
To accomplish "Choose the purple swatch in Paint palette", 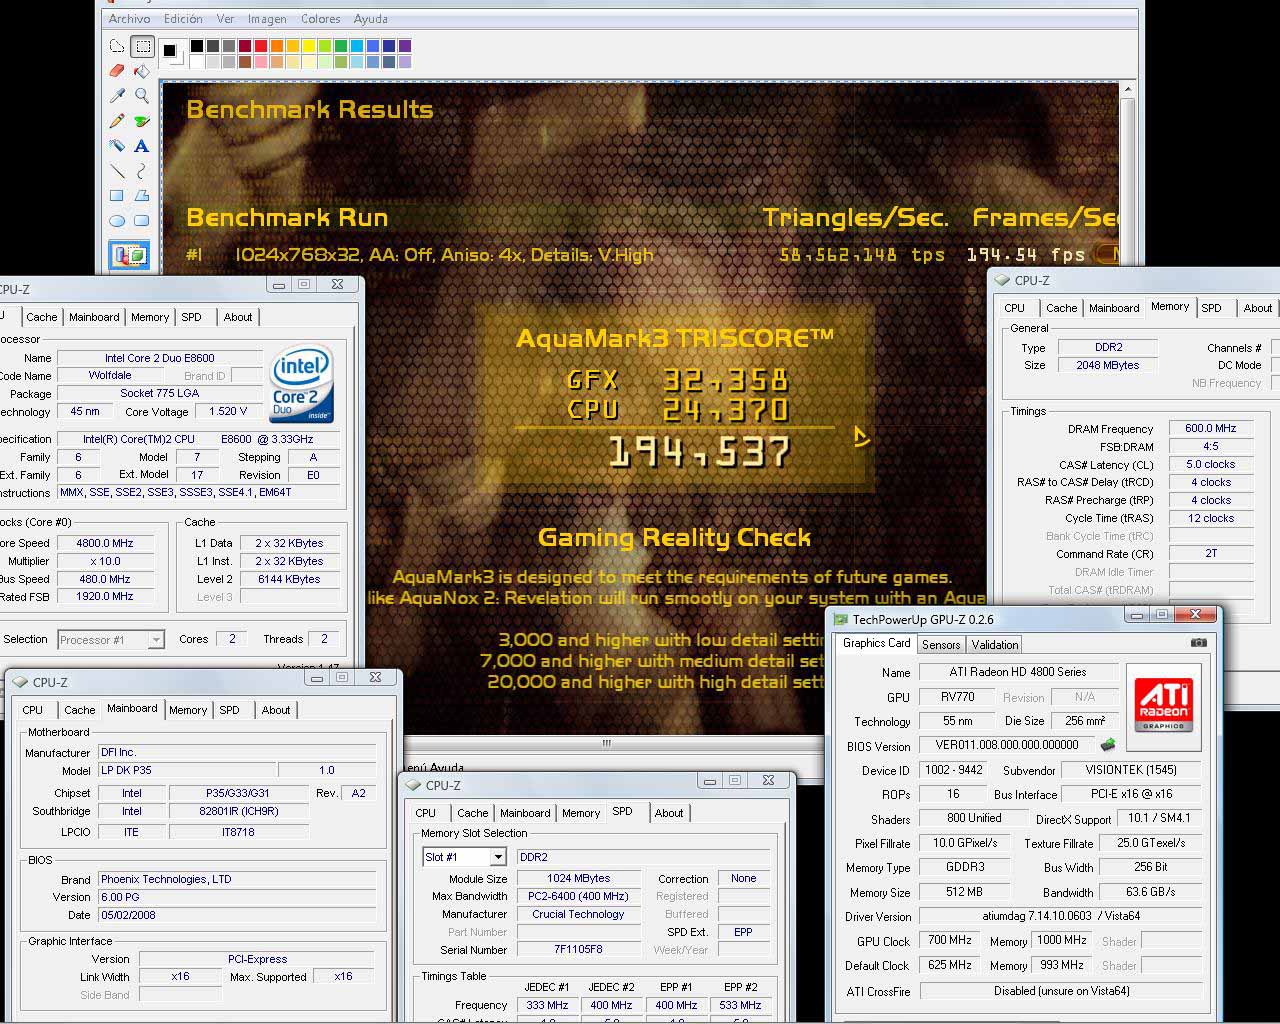I will (405, 46).
